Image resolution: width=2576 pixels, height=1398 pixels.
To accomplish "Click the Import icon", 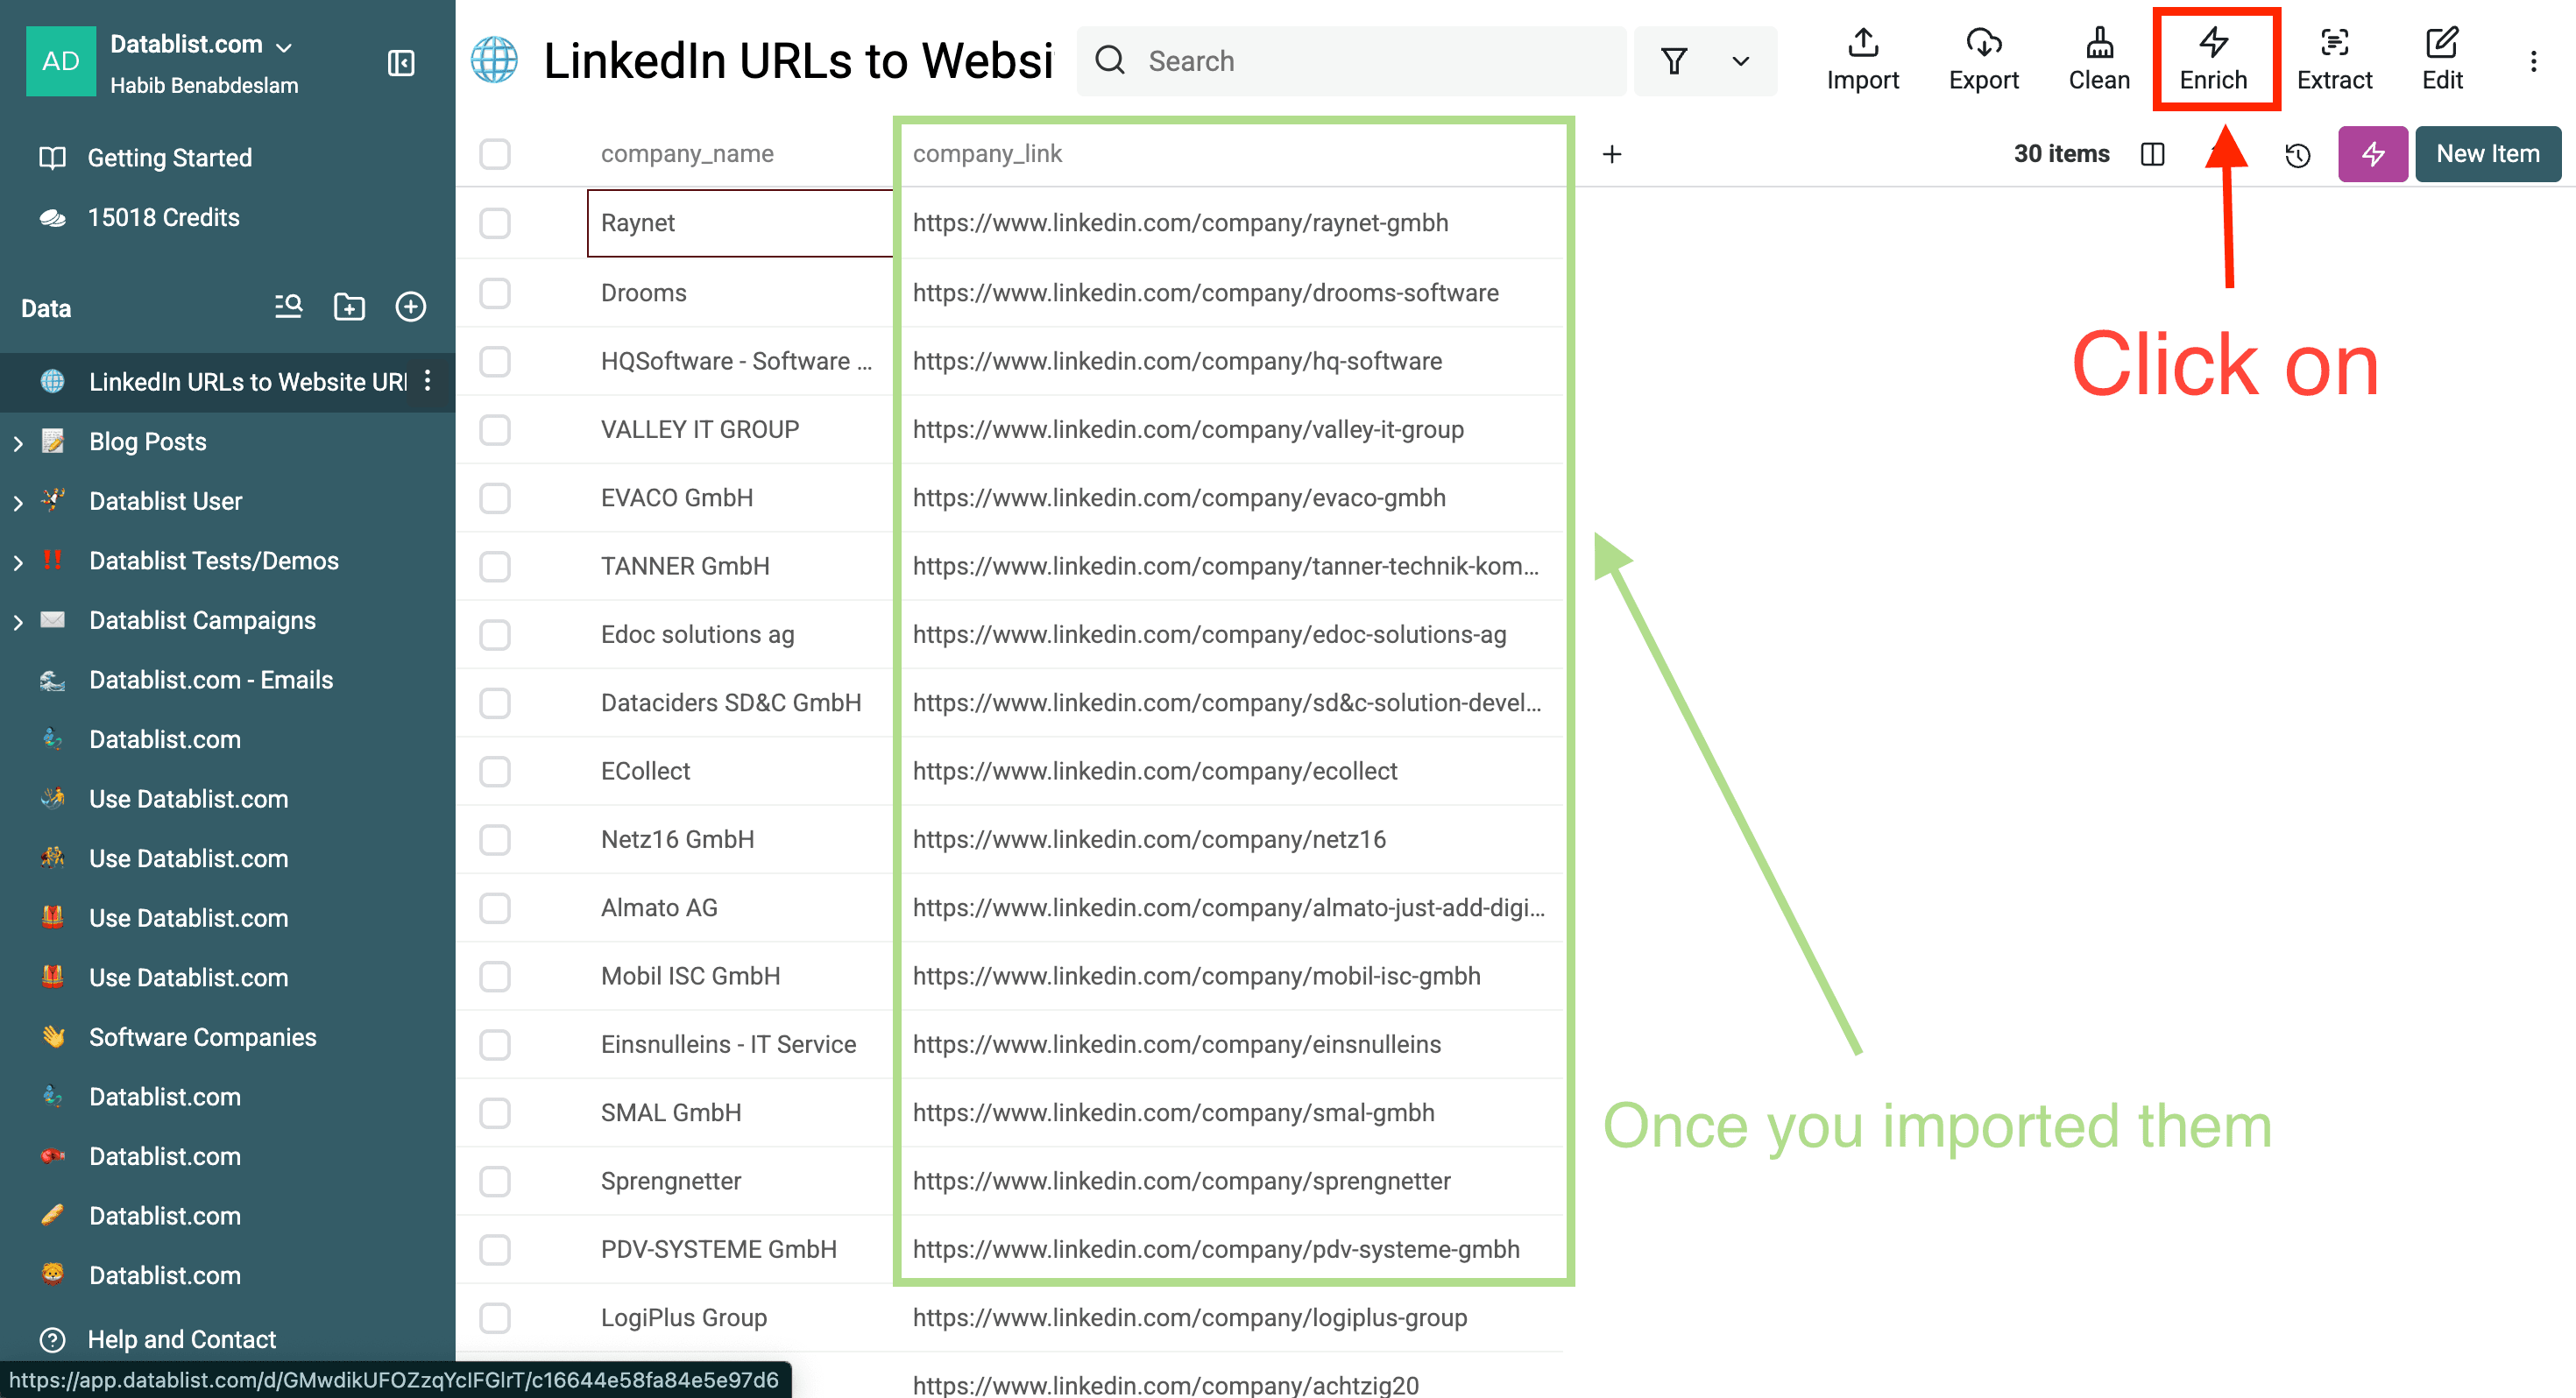I will [x=1862, y=58].
